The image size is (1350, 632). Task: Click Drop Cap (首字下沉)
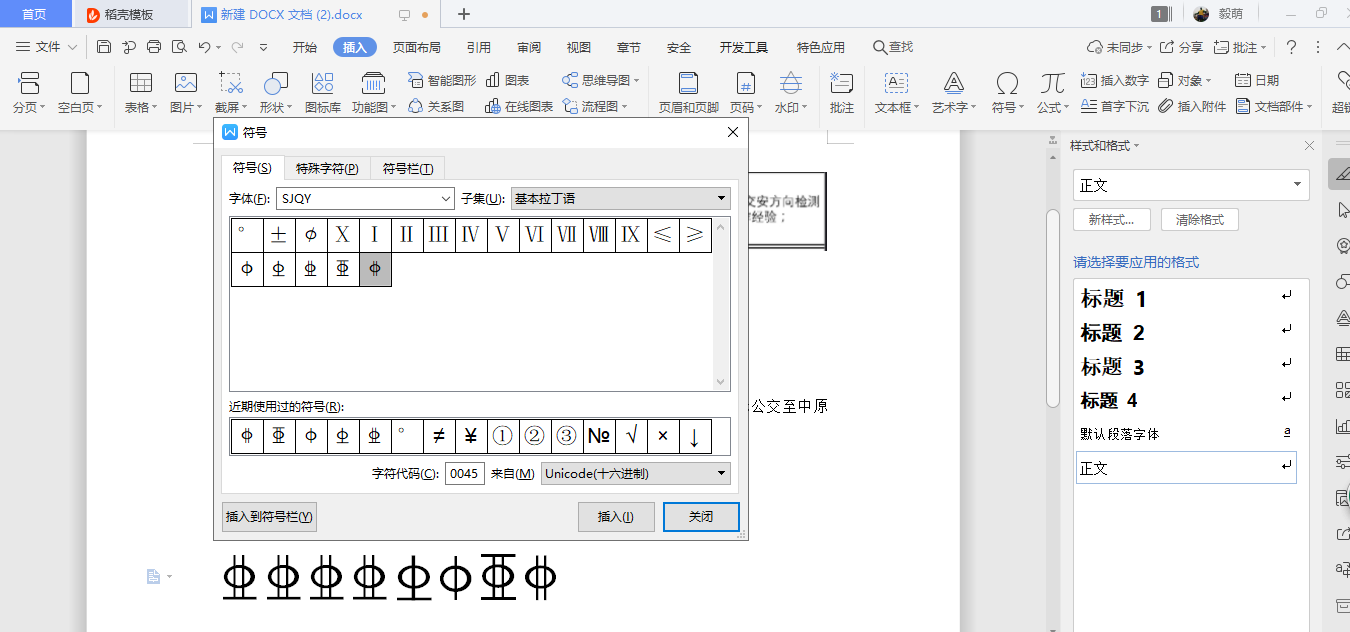[x=1115, y=106]
